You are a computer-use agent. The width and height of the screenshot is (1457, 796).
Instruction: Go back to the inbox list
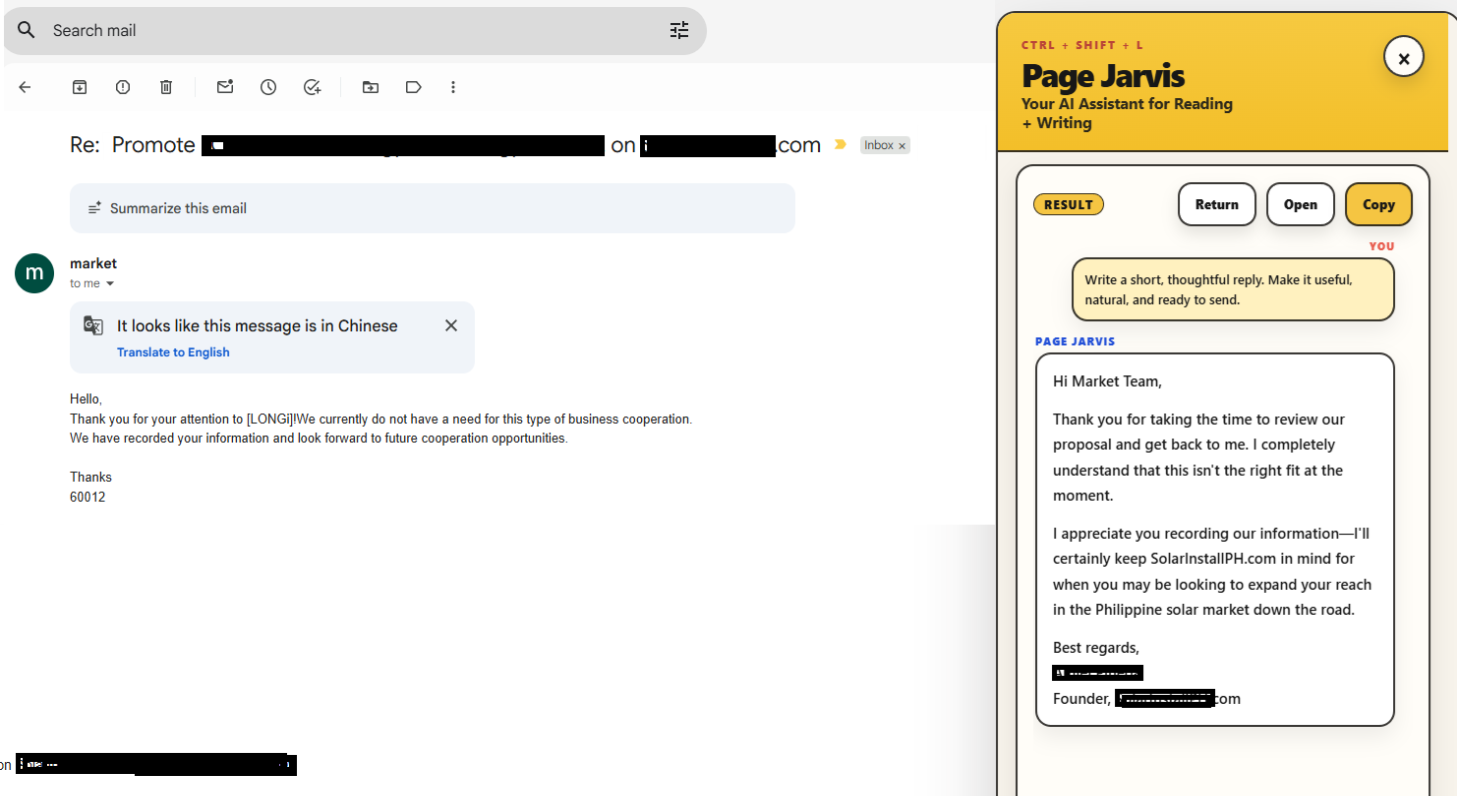tap(25, 87)
